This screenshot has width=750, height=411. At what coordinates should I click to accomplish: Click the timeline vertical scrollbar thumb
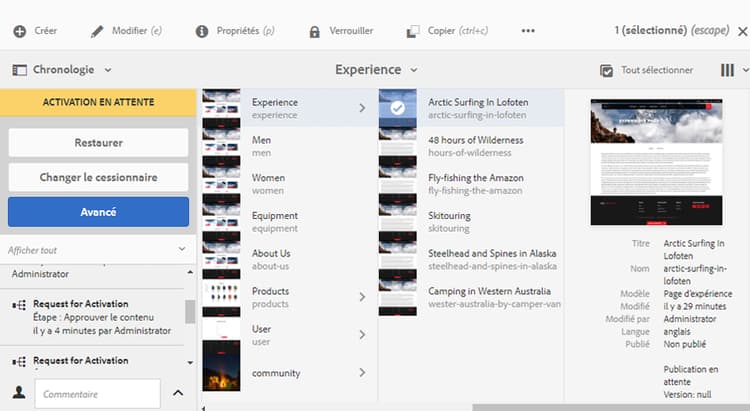pos(190,312)
